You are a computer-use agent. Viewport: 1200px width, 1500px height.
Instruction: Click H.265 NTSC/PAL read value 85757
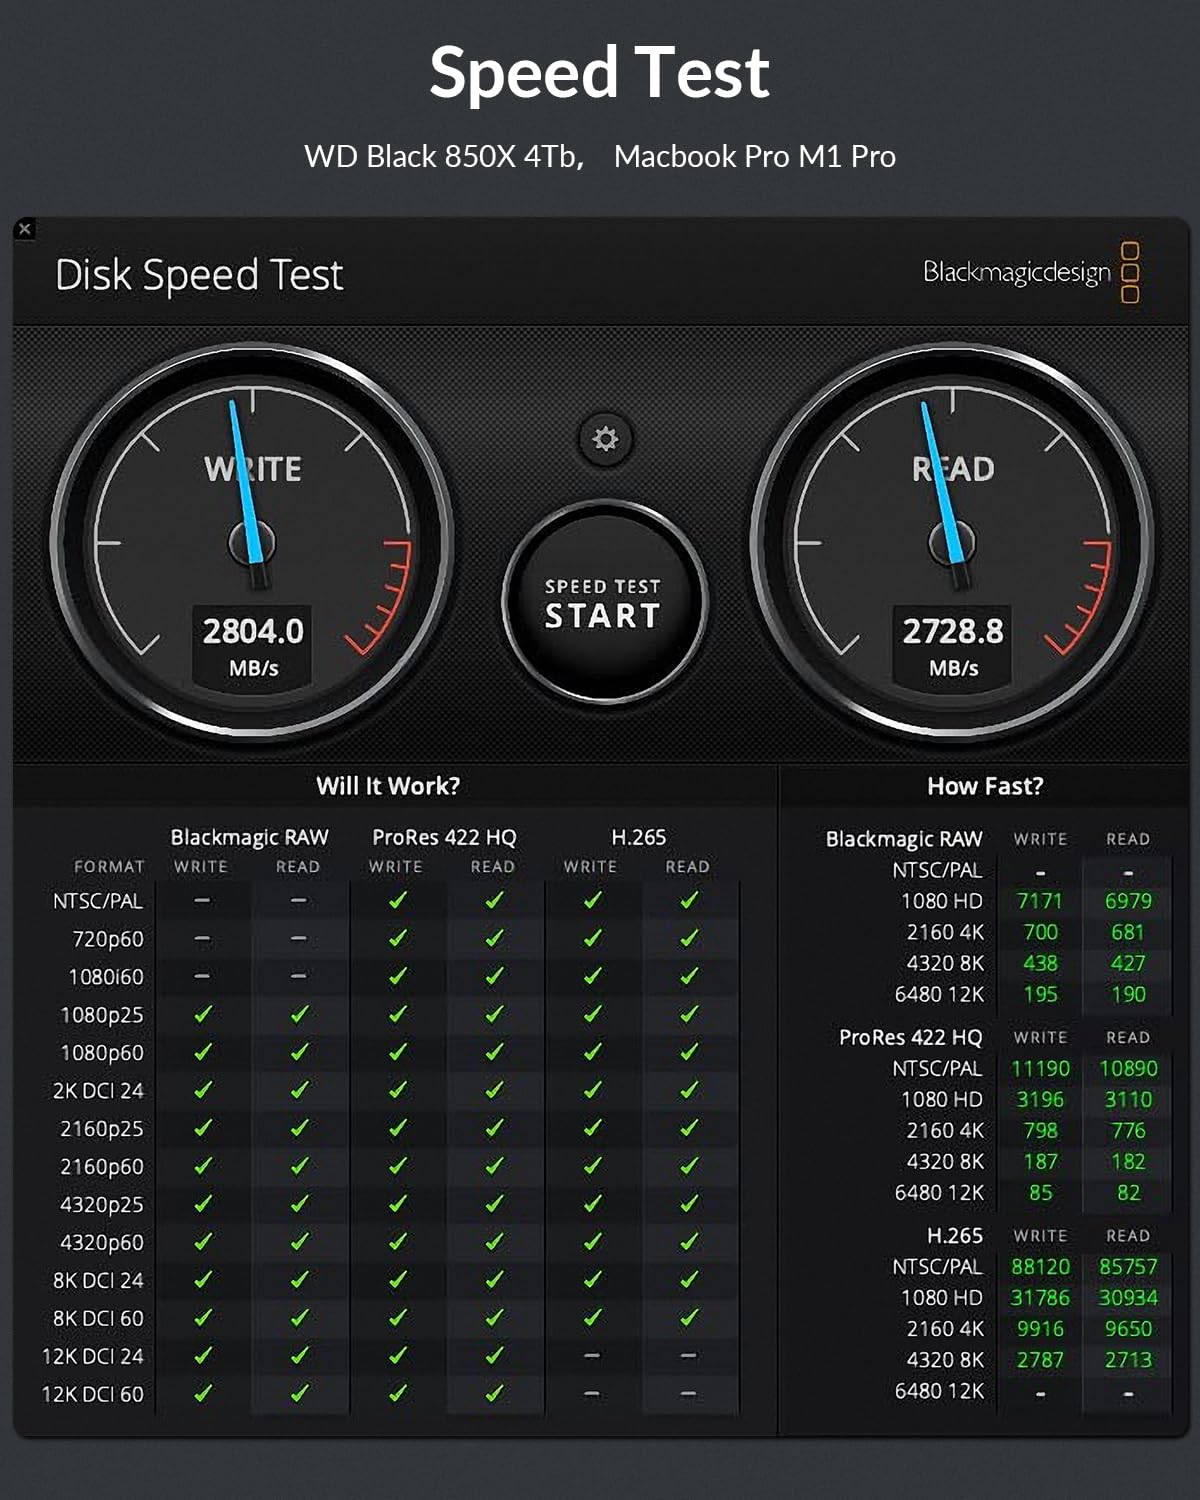tap(1128, 1266)
